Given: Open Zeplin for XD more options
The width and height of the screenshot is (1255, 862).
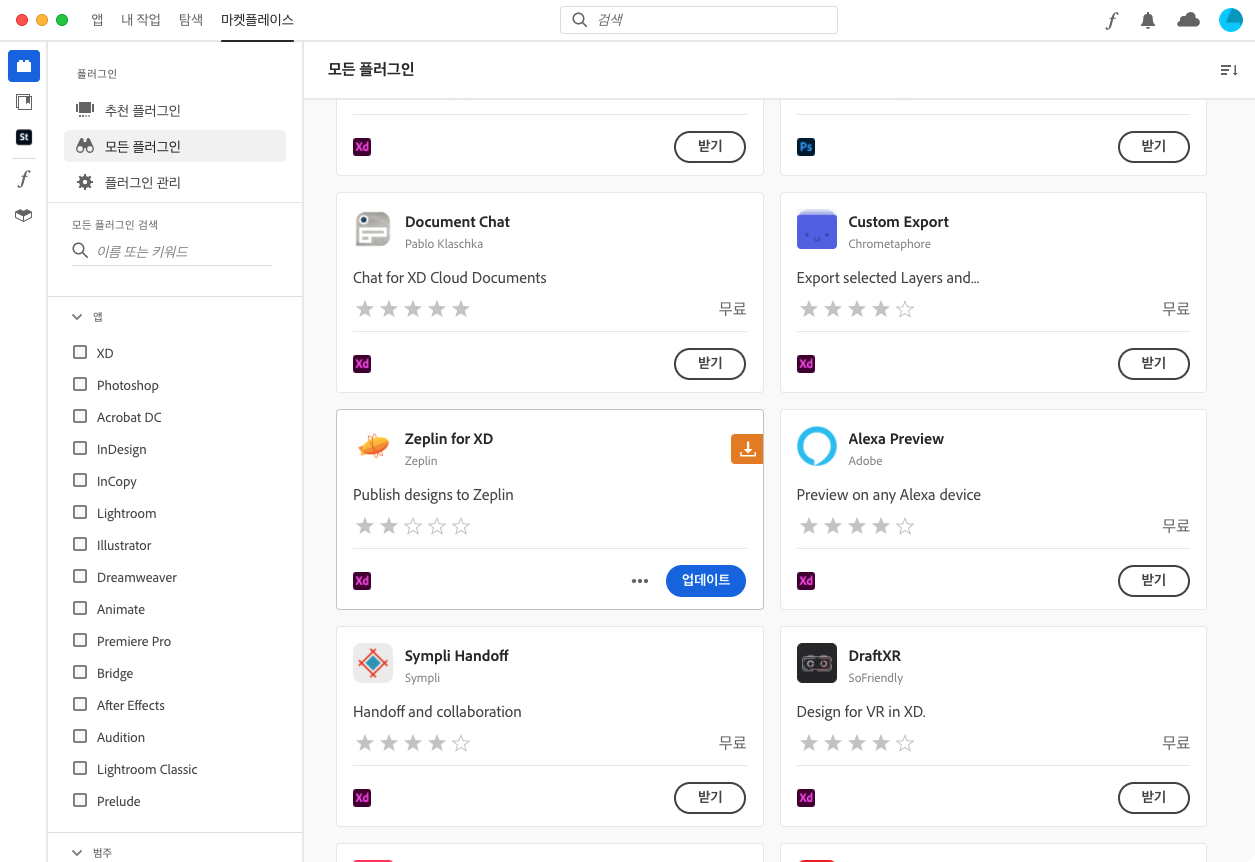Looking at the screenshot, I should pos(640,581).
